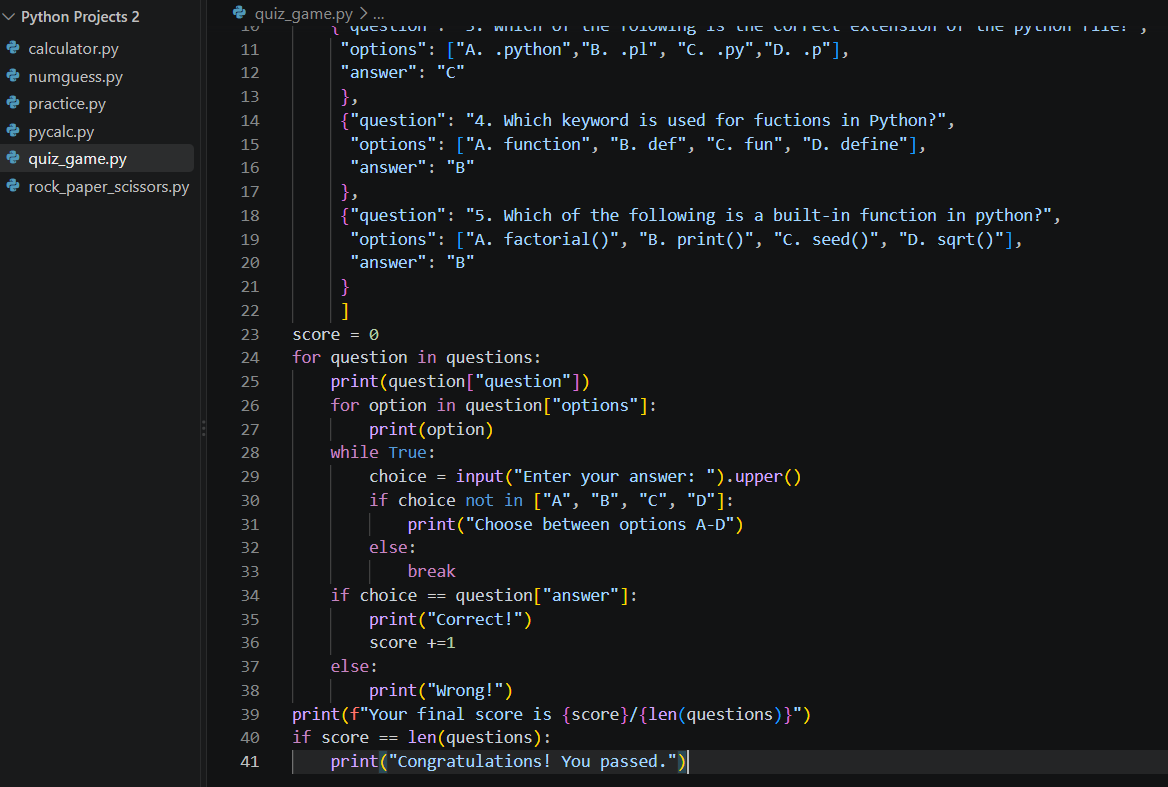Click "score +=1" on line 36

[x=412, y=643]
